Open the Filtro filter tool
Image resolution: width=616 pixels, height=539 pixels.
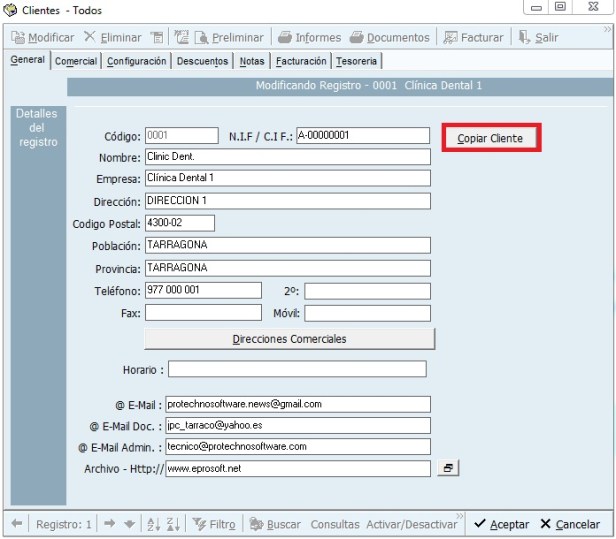214,524
